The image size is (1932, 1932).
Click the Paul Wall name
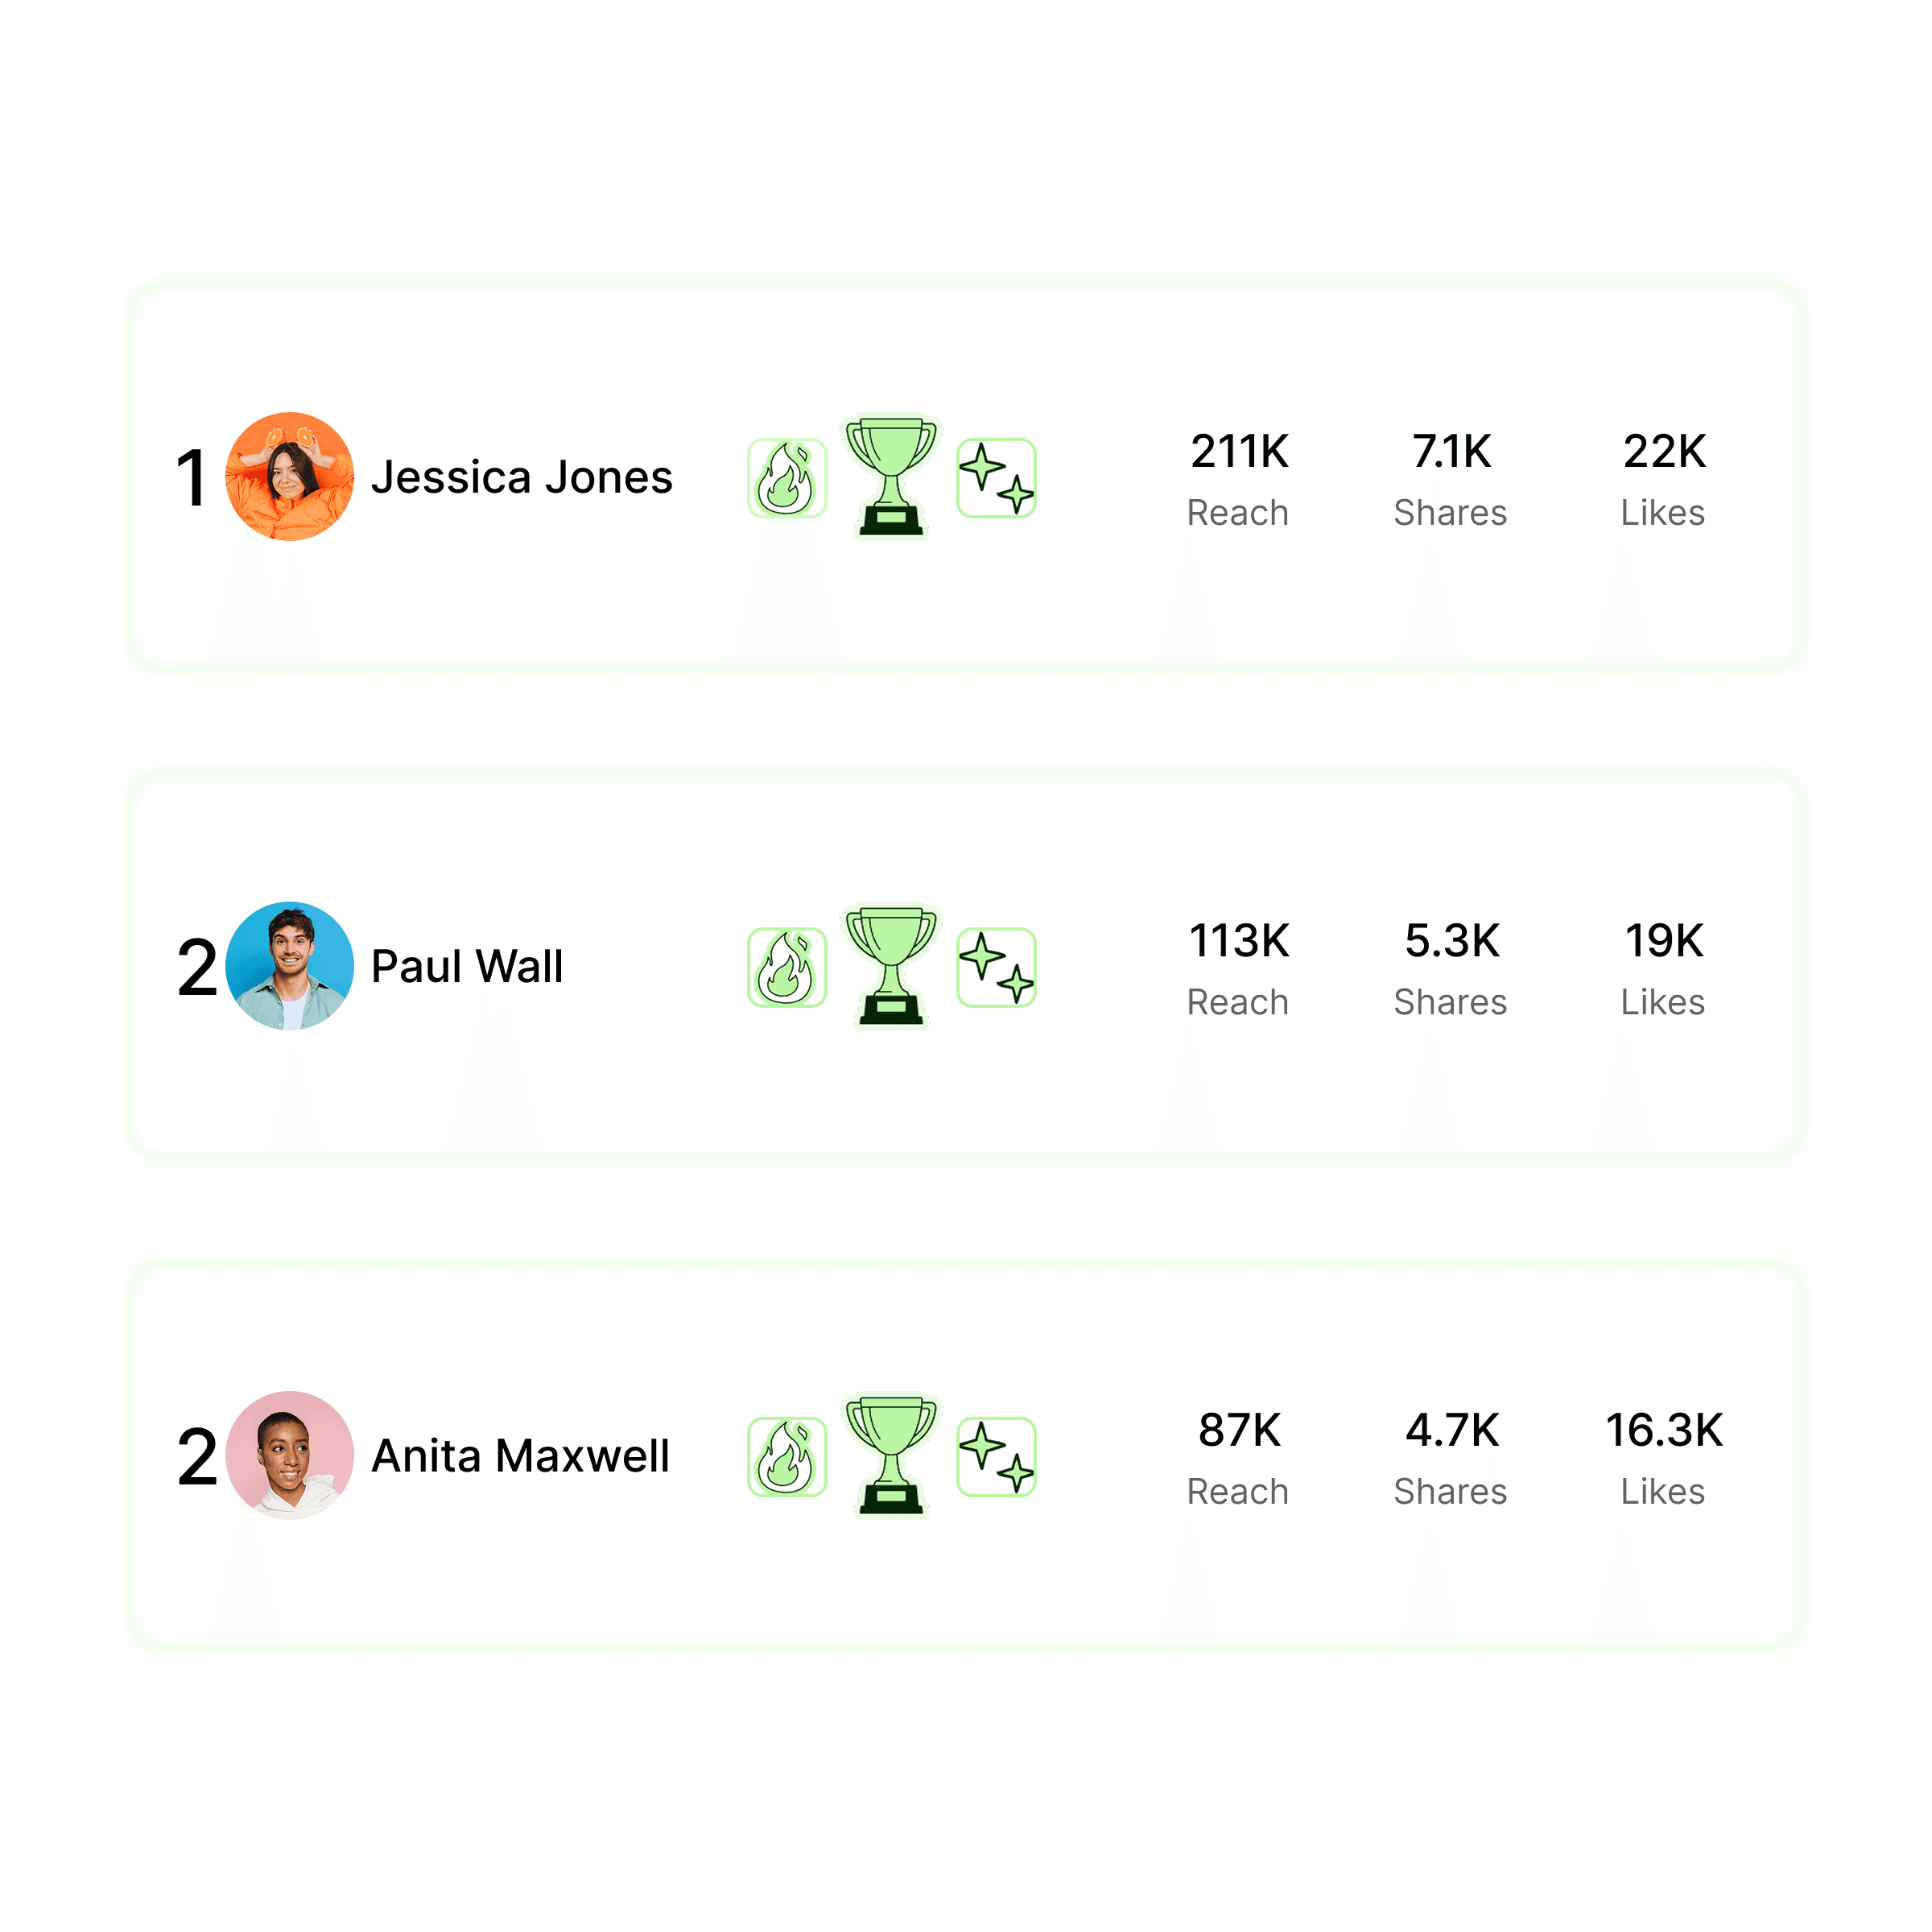tap(467, 966)
